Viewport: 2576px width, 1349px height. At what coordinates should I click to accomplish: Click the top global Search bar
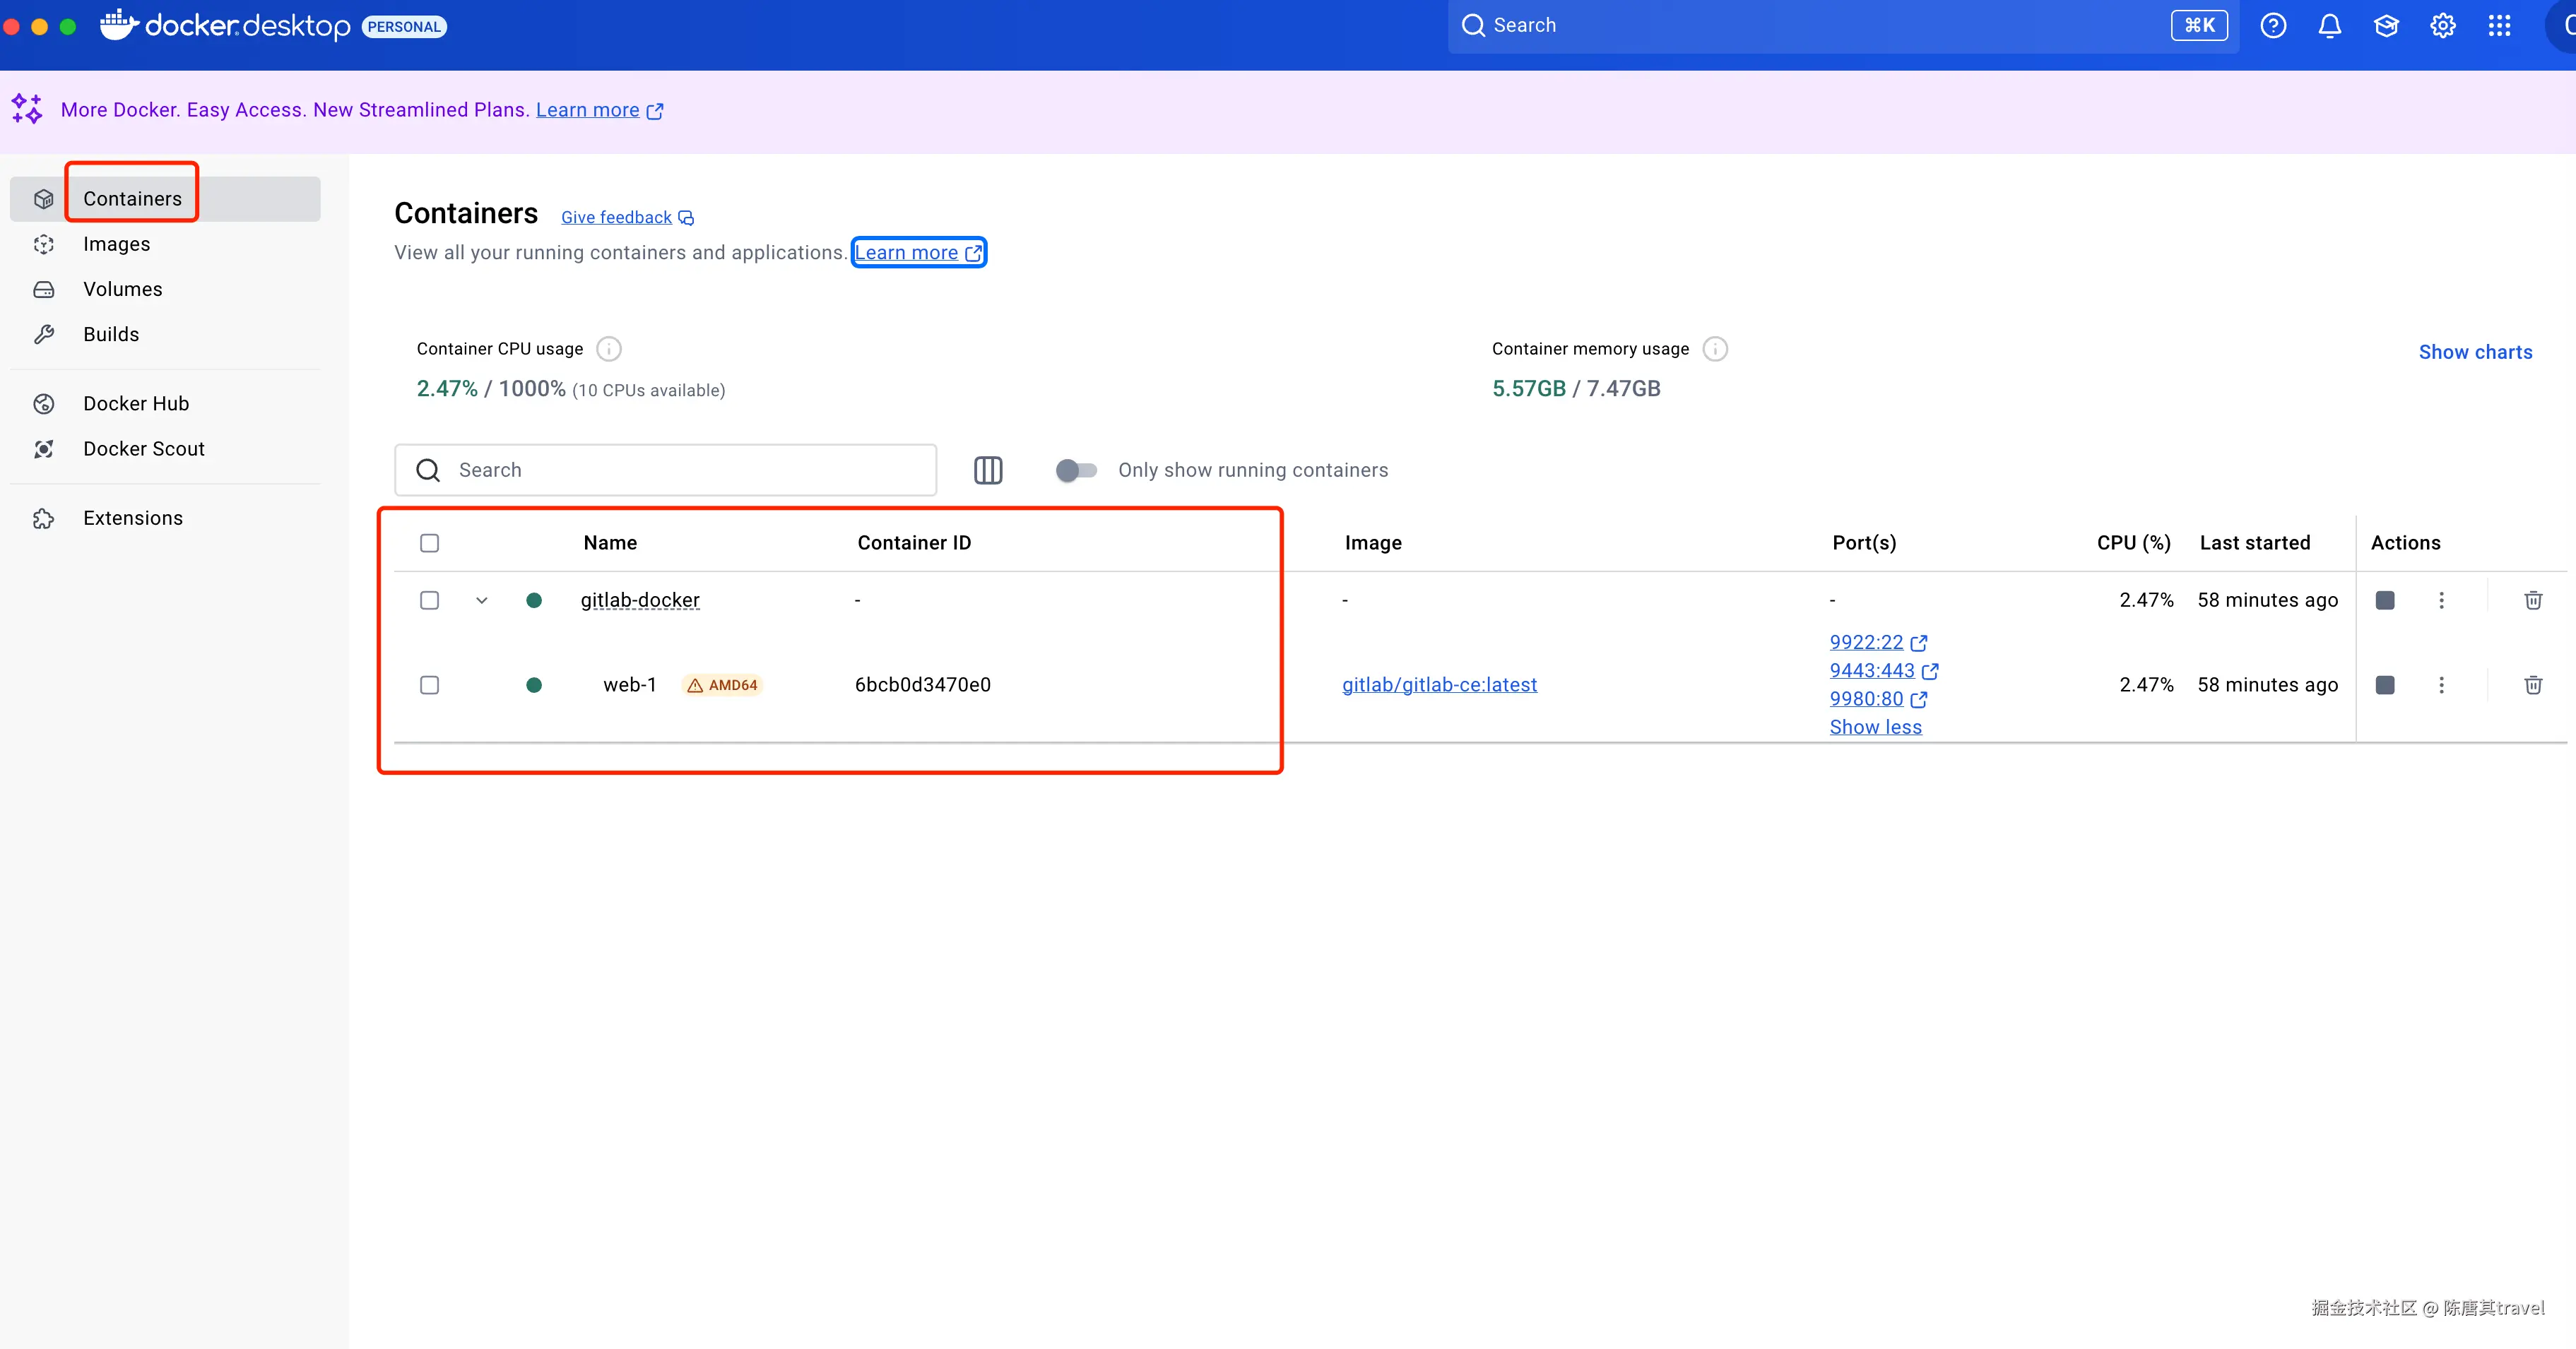(1842, 26)
